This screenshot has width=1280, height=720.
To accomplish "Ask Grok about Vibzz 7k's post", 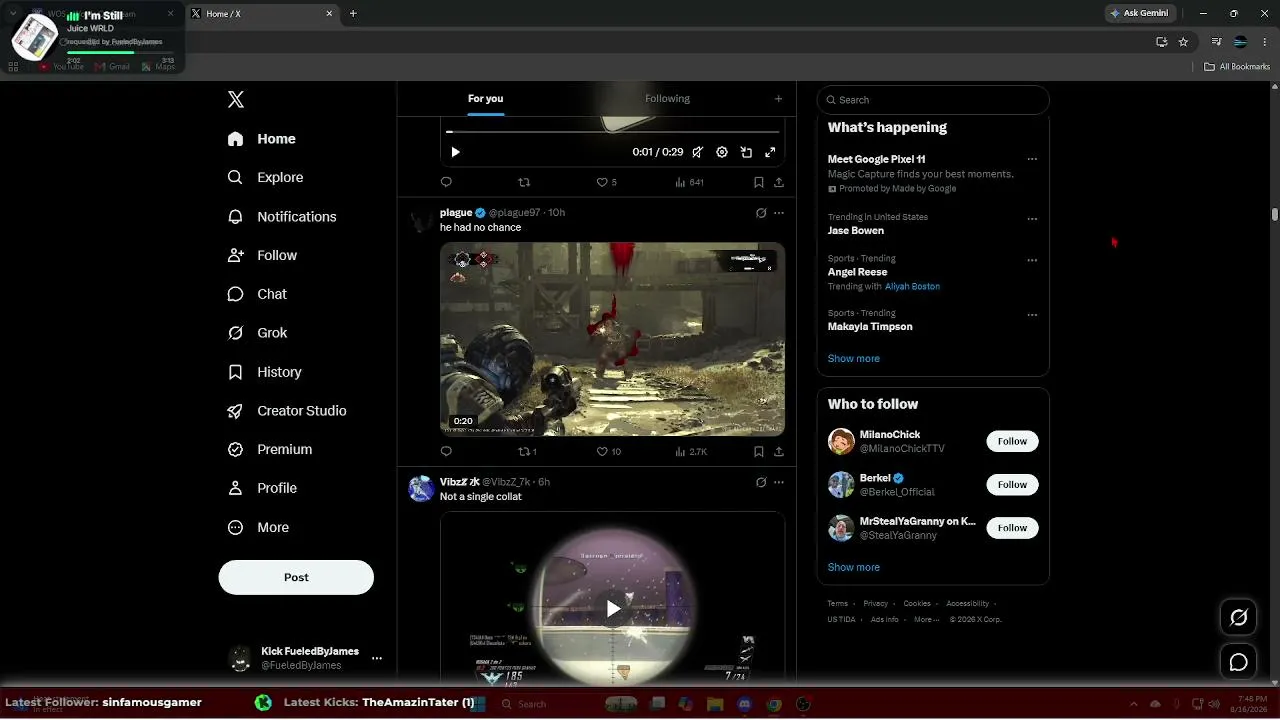I will [761, 482].
